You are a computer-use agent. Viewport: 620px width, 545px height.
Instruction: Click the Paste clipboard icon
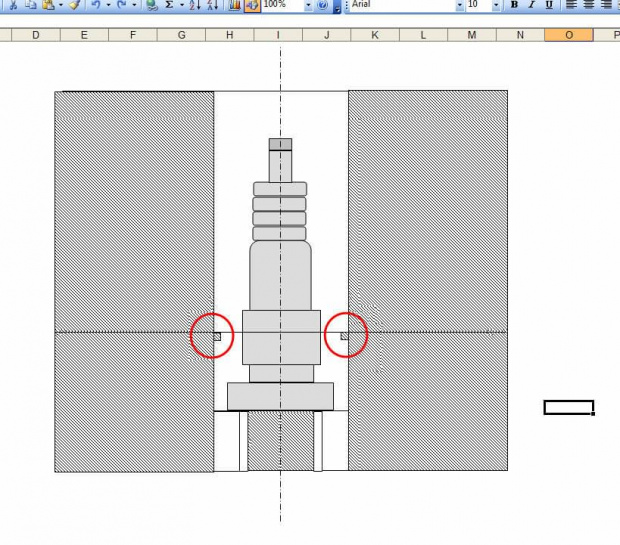48,5
